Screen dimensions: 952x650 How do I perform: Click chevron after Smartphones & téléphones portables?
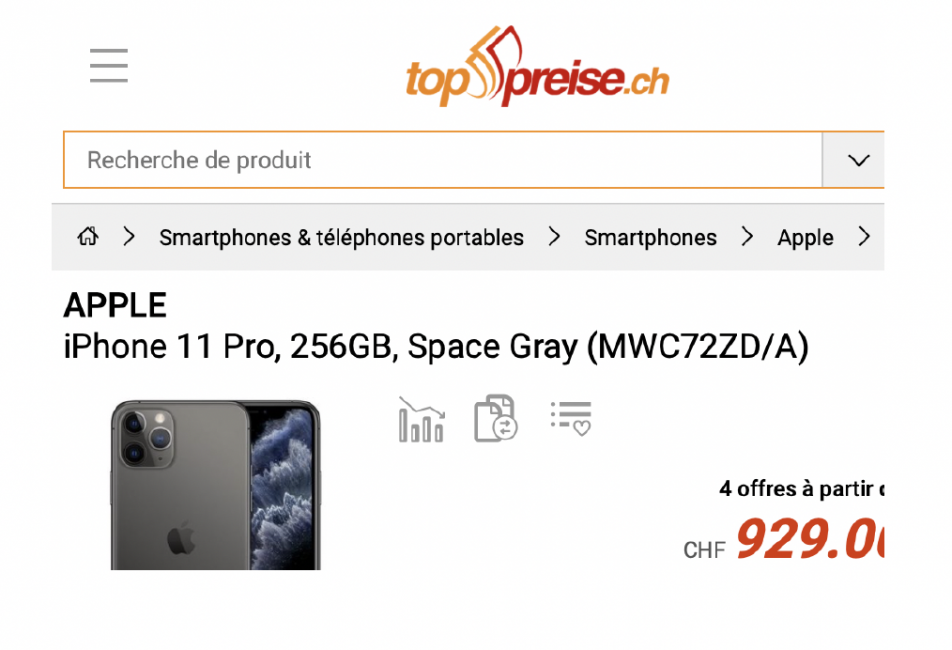point(554,236)
